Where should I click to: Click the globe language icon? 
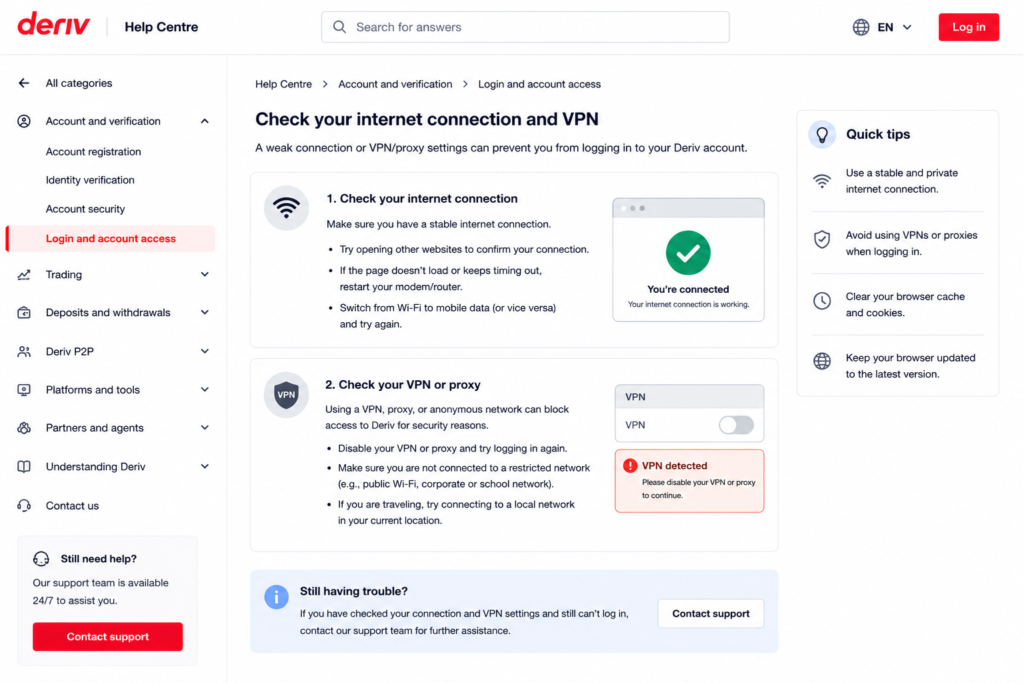861,27
